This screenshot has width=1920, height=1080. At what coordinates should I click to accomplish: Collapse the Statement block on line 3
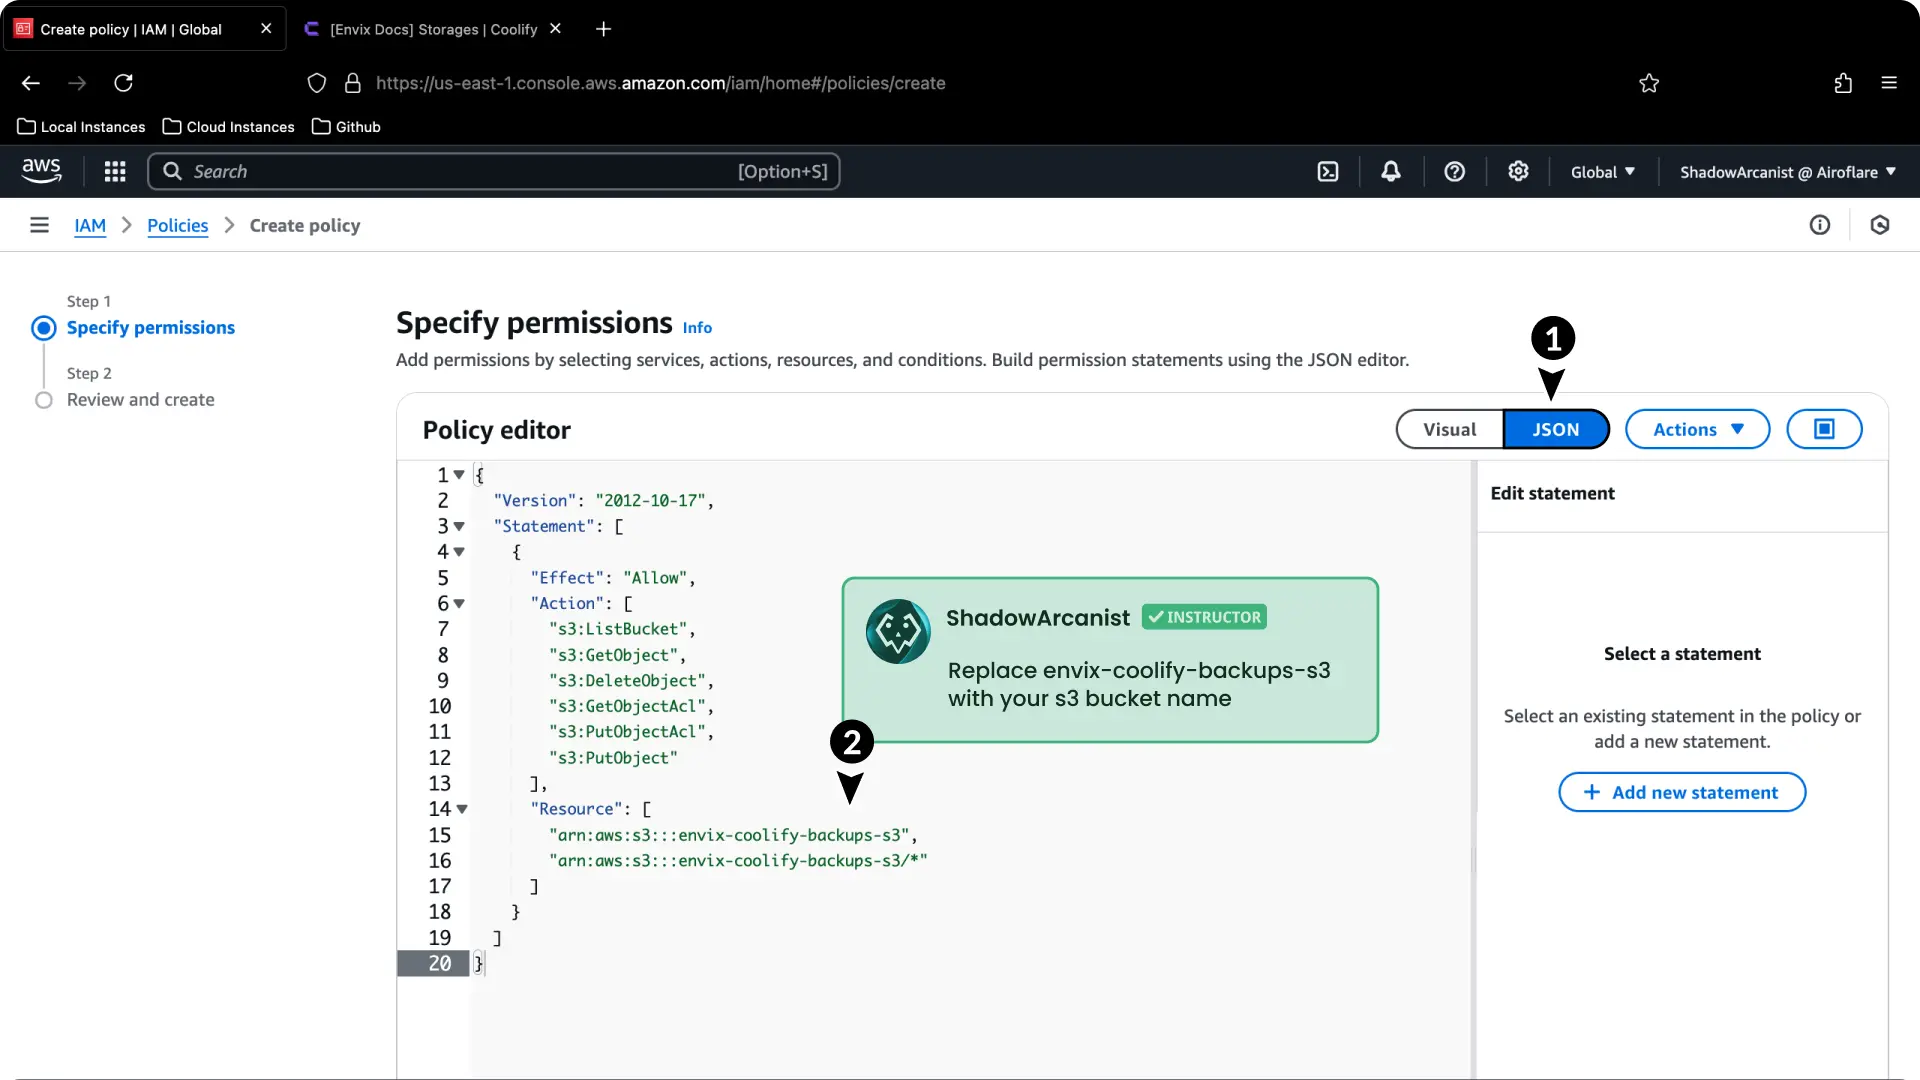(460, 527)
